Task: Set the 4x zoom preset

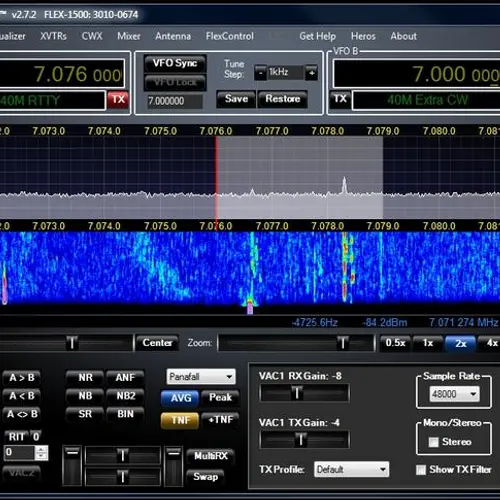Action: pyautogui.click(x=490, y=343)
